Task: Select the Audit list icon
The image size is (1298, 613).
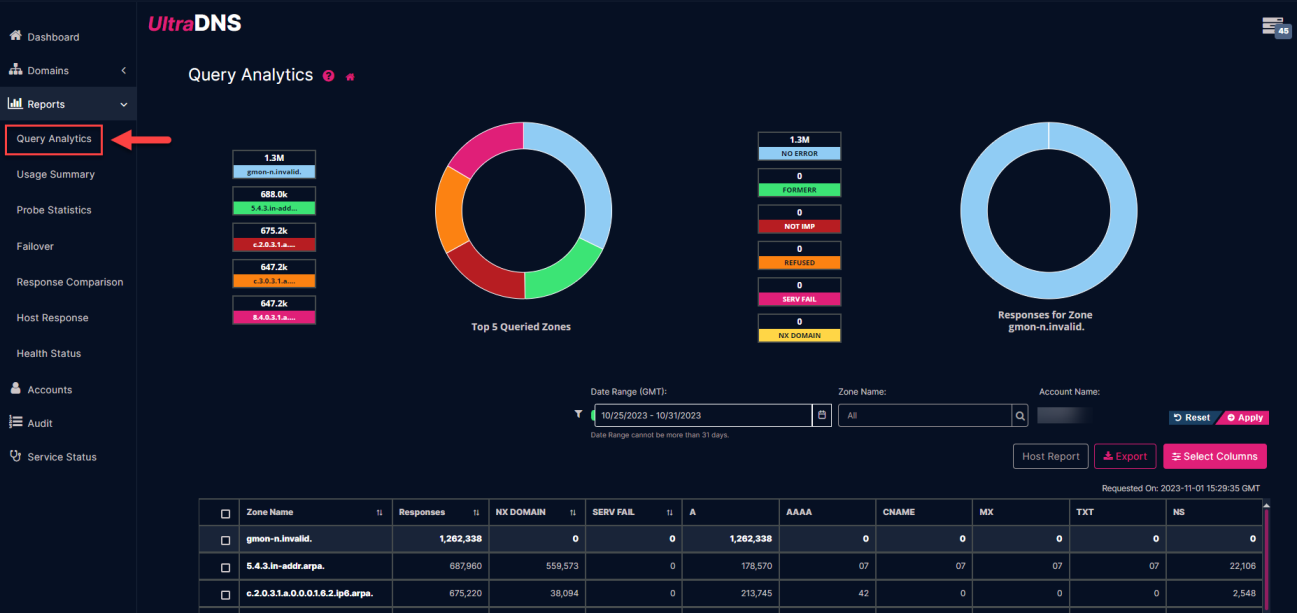Action: click(15, 422)
